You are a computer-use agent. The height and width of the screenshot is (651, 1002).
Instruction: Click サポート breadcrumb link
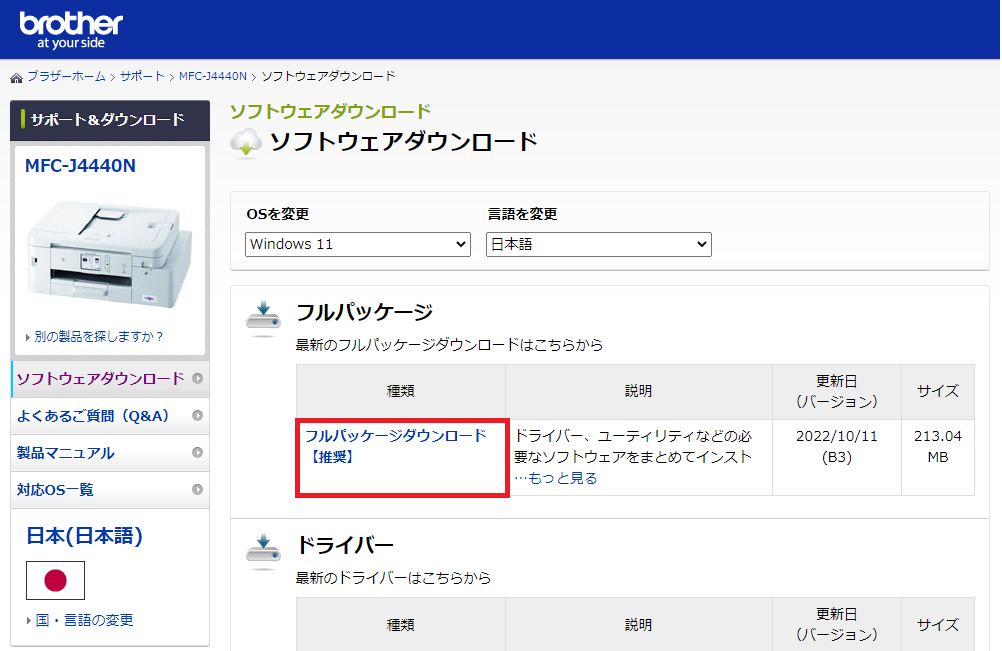click(142, 77)
